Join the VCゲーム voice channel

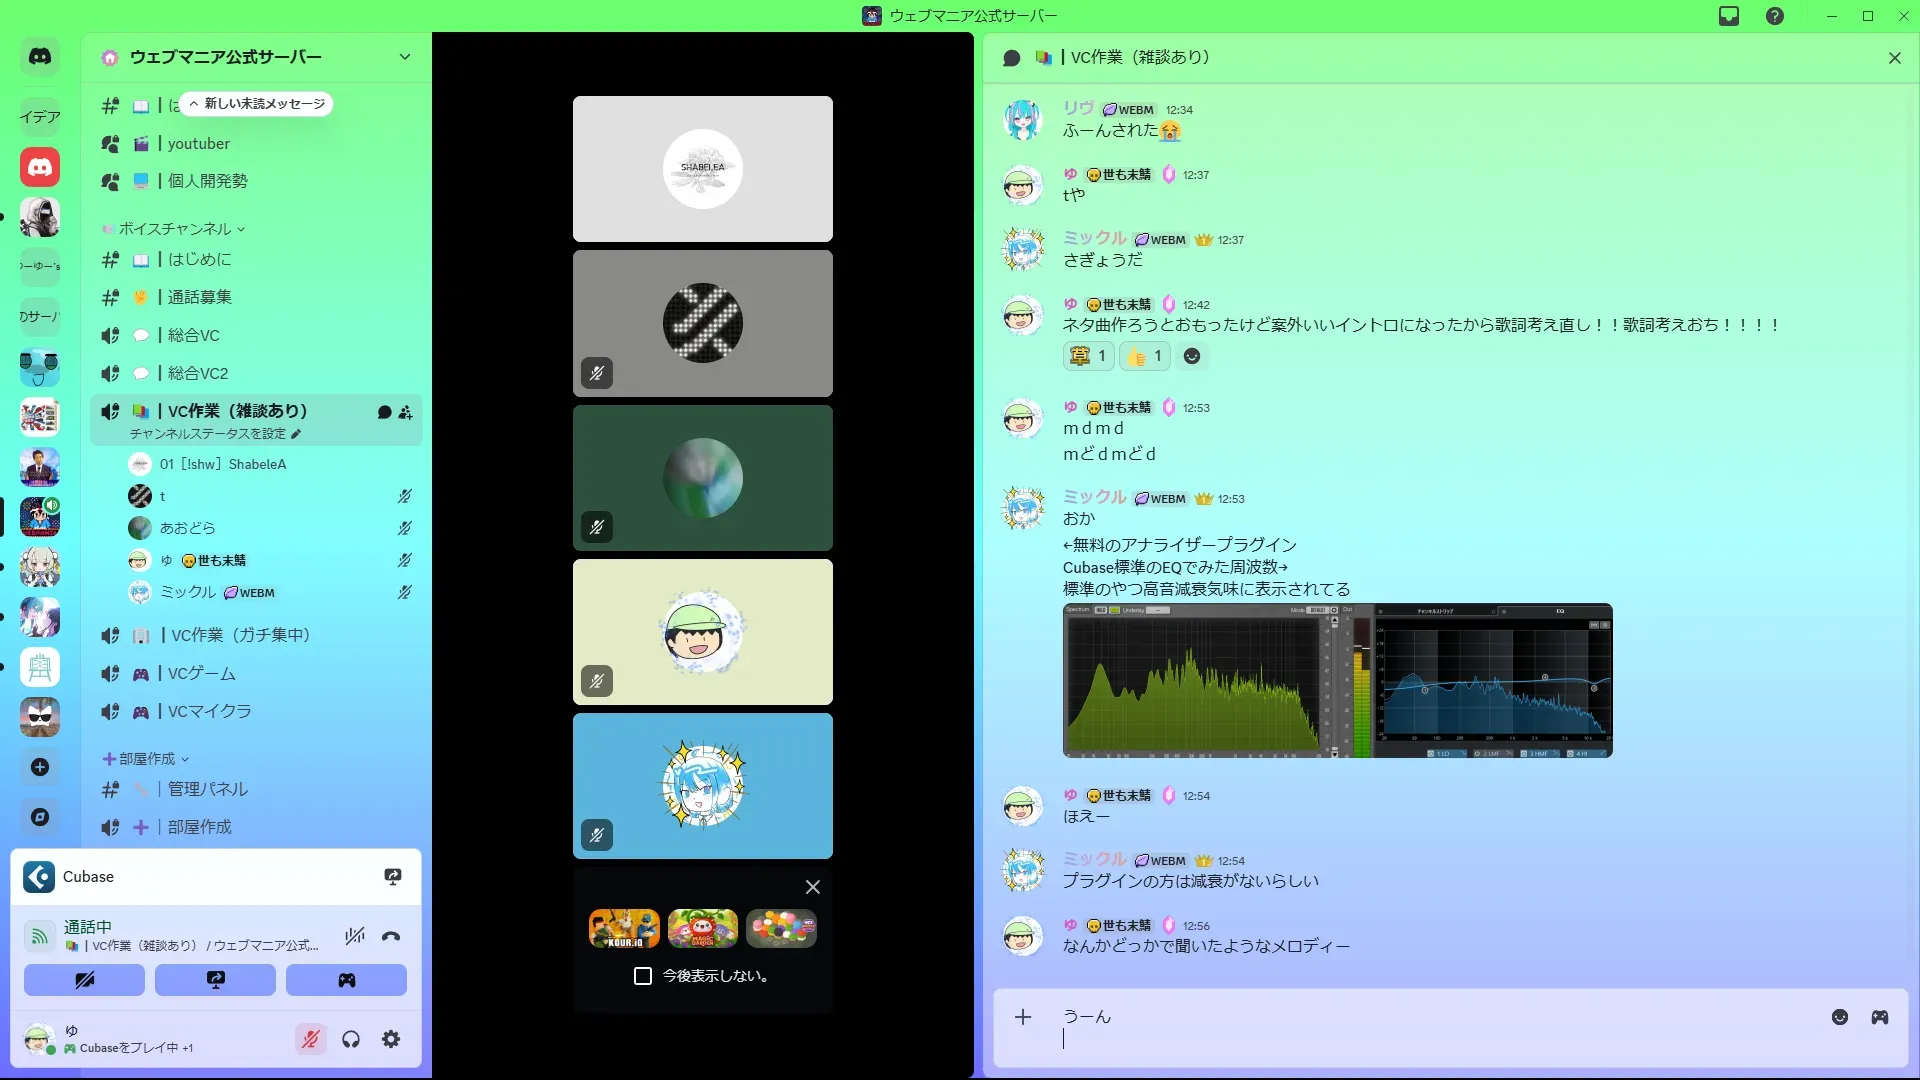pos(202,673)
